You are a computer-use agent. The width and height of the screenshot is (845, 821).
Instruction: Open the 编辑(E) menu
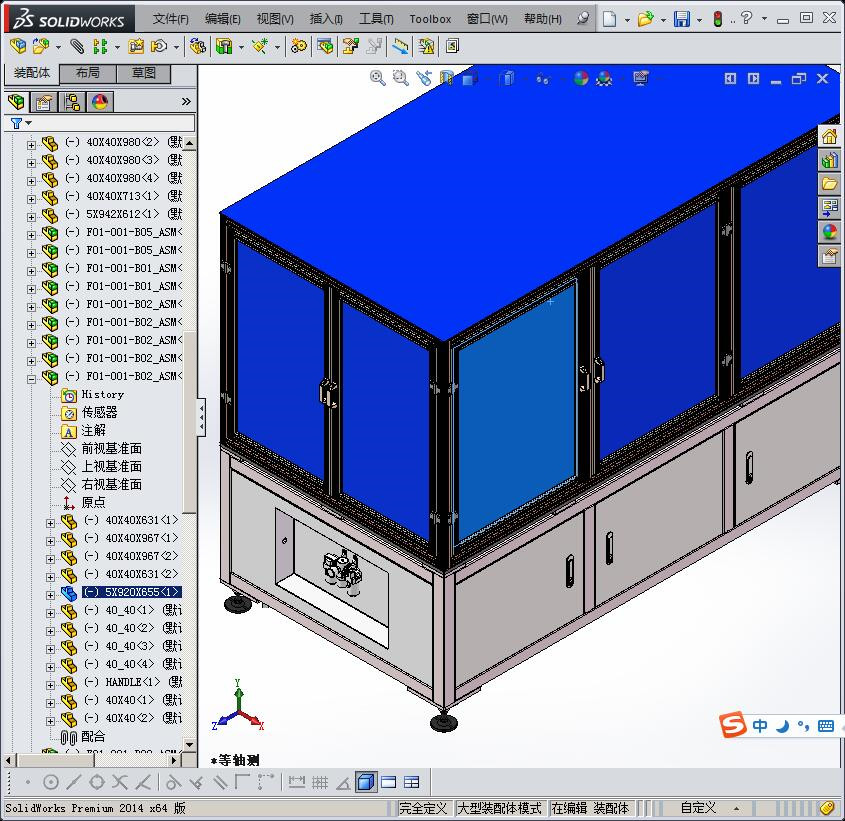pyautogui.click(x=223, y=19)
